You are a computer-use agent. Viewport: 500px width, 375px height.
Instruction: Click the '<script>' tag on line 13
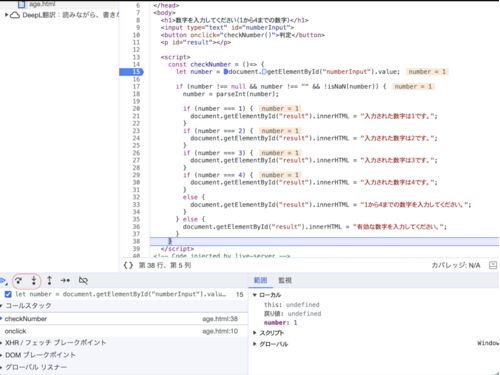176,57
